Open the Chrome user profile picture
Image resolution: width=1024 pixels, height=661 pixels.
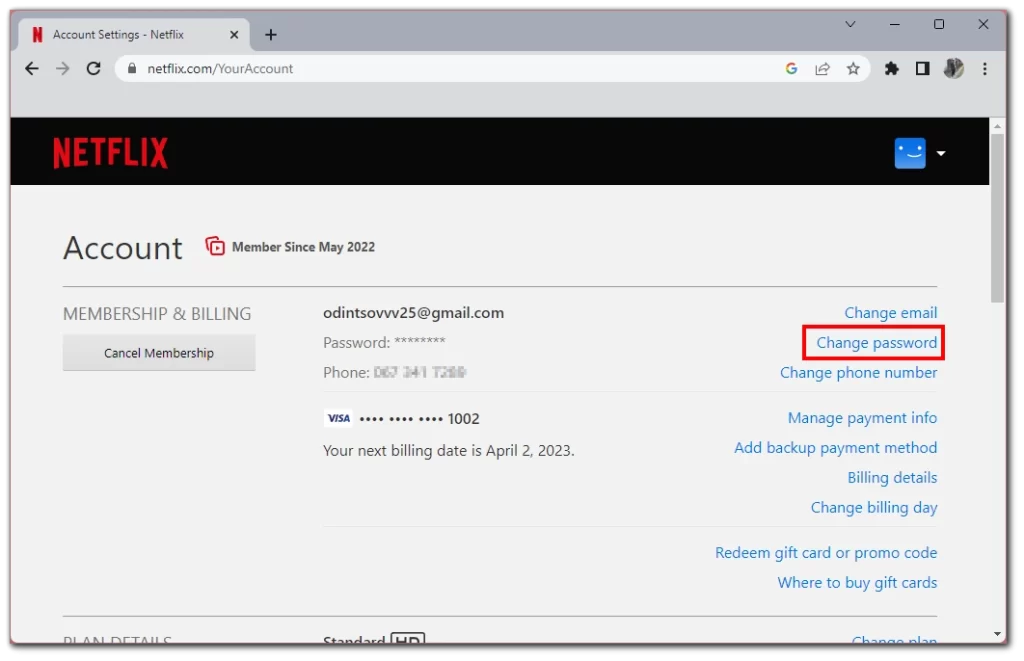953,69
